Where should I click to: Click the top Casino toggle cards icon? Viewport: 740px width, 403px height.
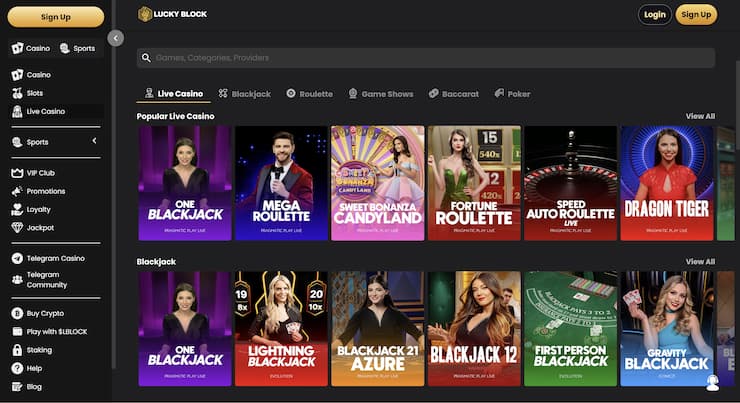[x=17, y=48]
